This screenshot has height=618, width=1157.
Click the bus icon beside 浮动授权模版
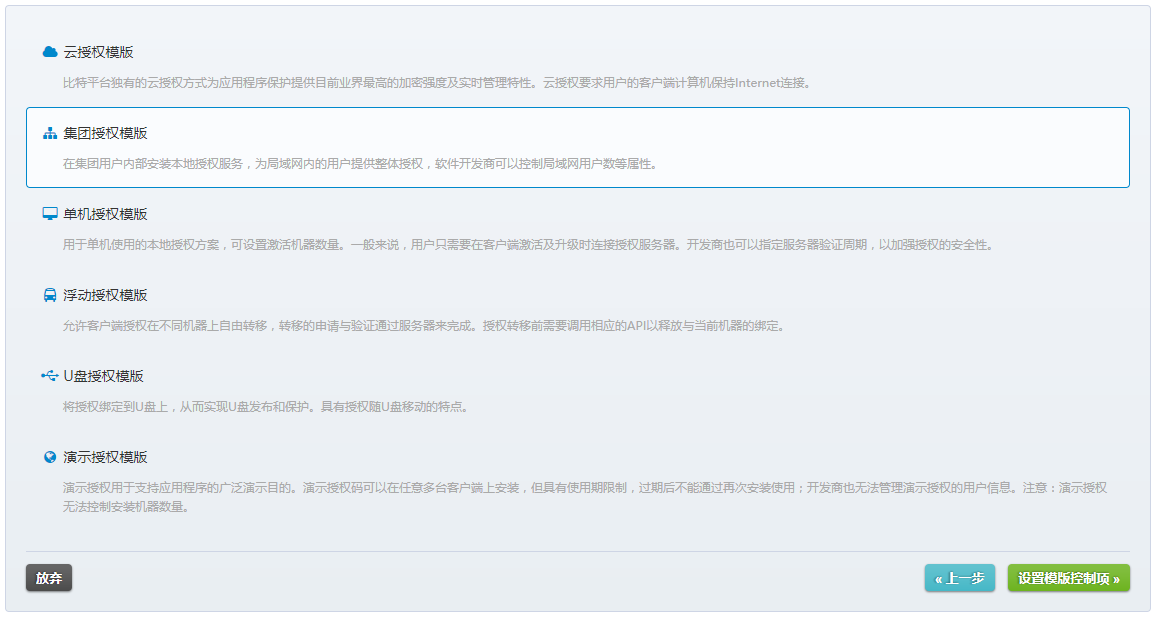pos(50,295)
